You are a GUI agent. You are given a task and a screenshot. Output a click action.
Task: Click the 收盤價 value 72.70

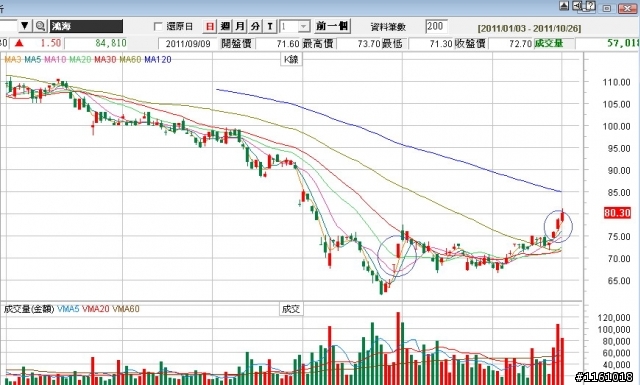(520, 44)
